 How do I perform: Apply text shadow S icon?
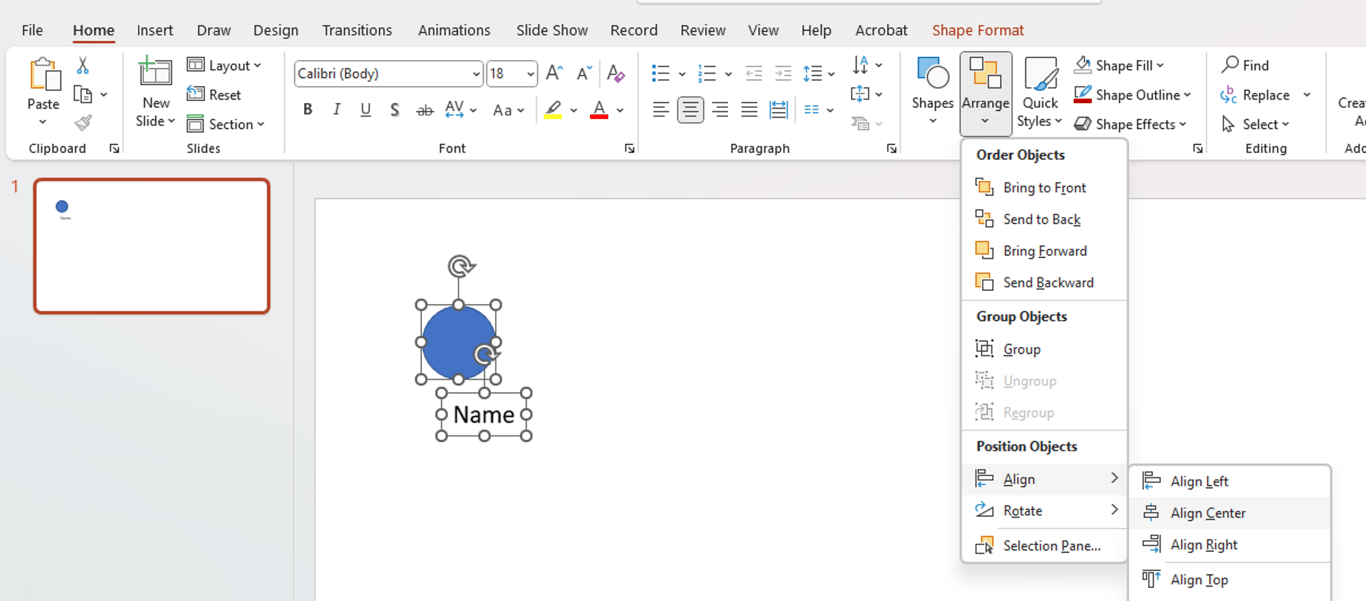click(395, 110)
